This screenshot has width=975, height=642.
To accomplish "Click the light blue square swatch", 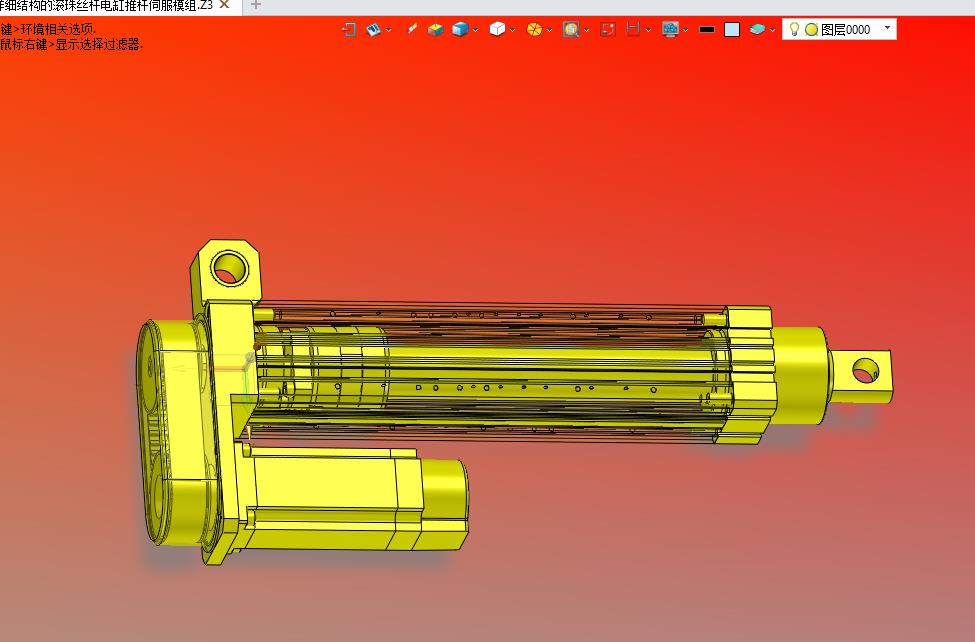I will [732, 29].
